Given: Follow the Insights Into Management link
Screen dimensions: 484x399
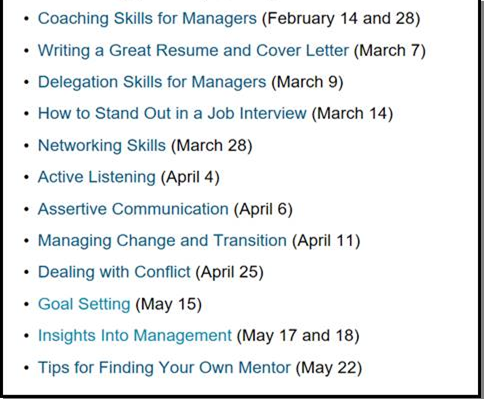Looking at the screenshot, I should (135, 335).
